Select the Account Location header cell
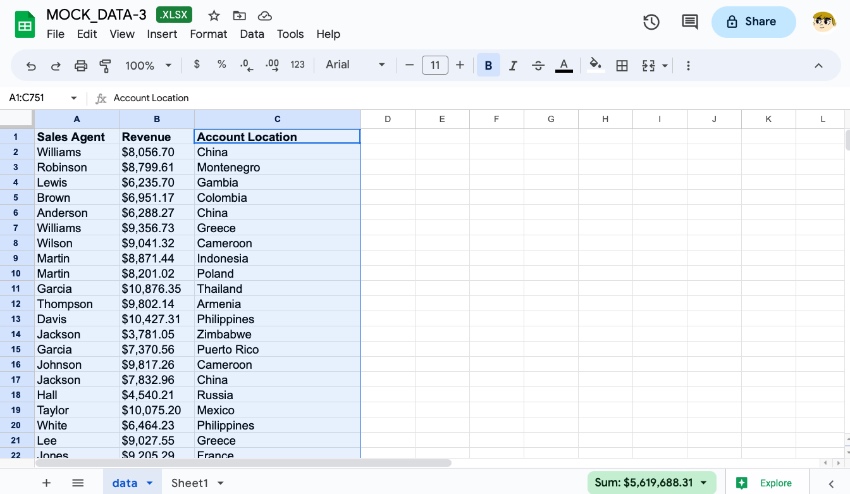The image size is (850, 494). pos(277,137)
